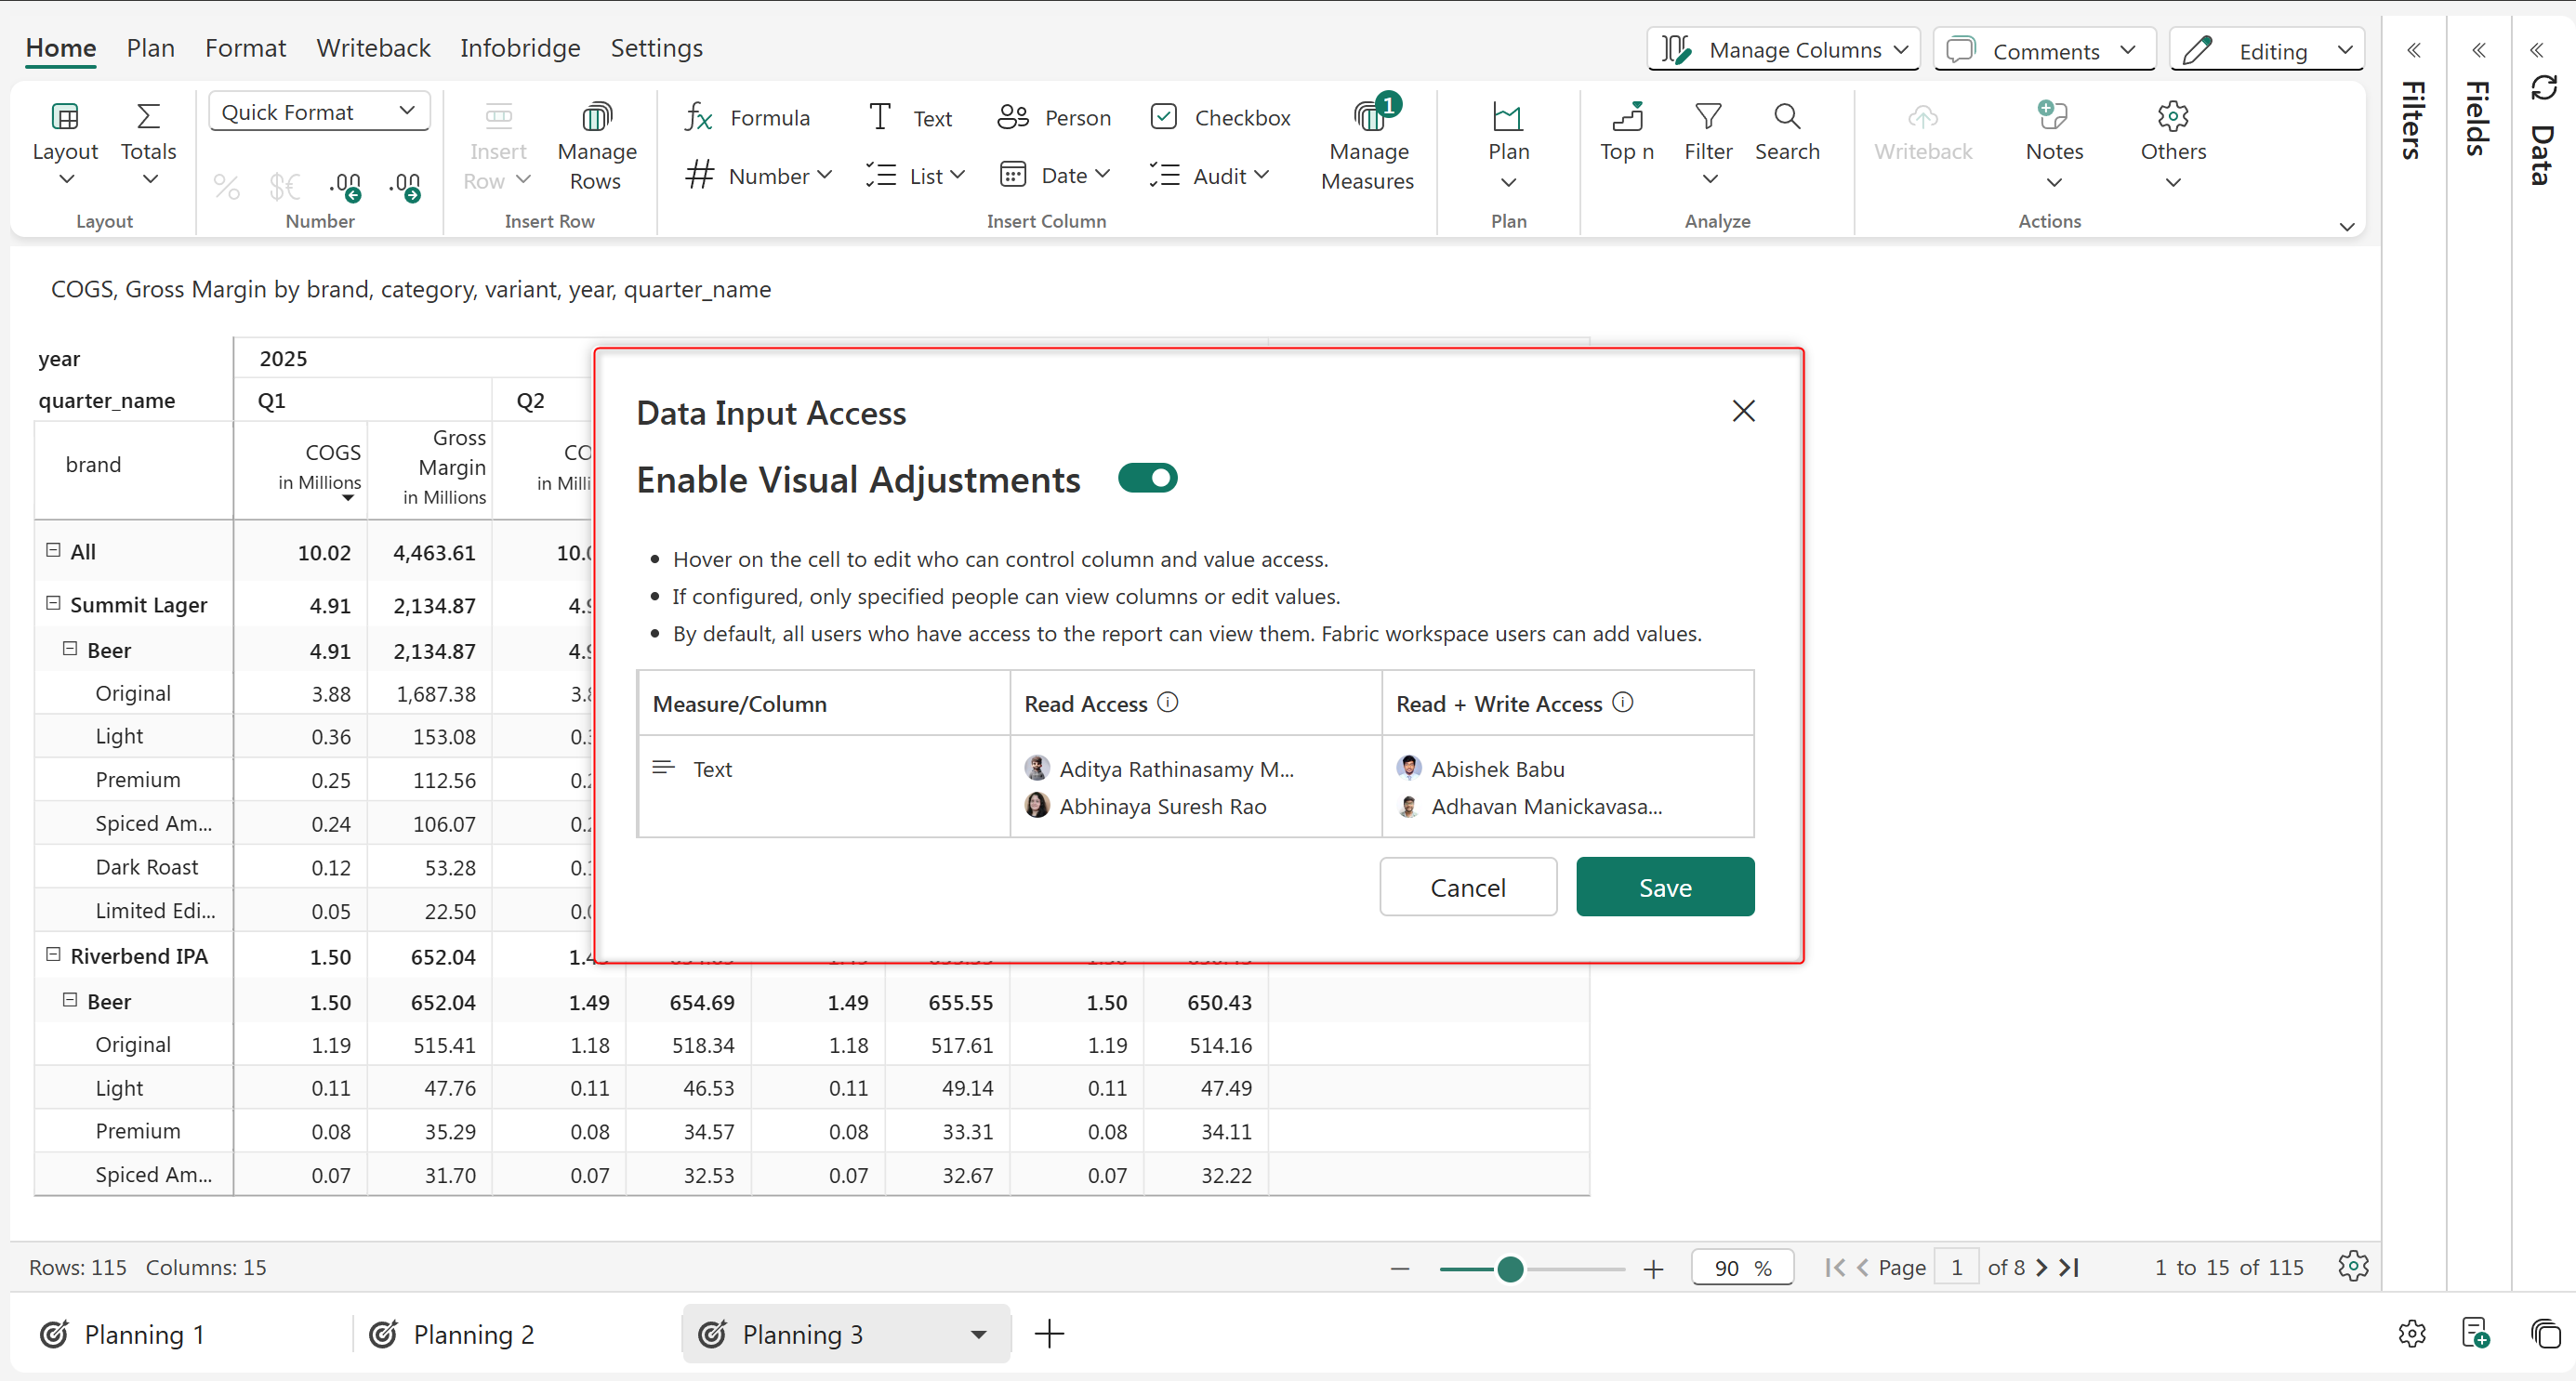Toggle Enable Visual Adjustments switch
The height and width of the screenshot is (1381, 2576).
tap(1147, 479)
